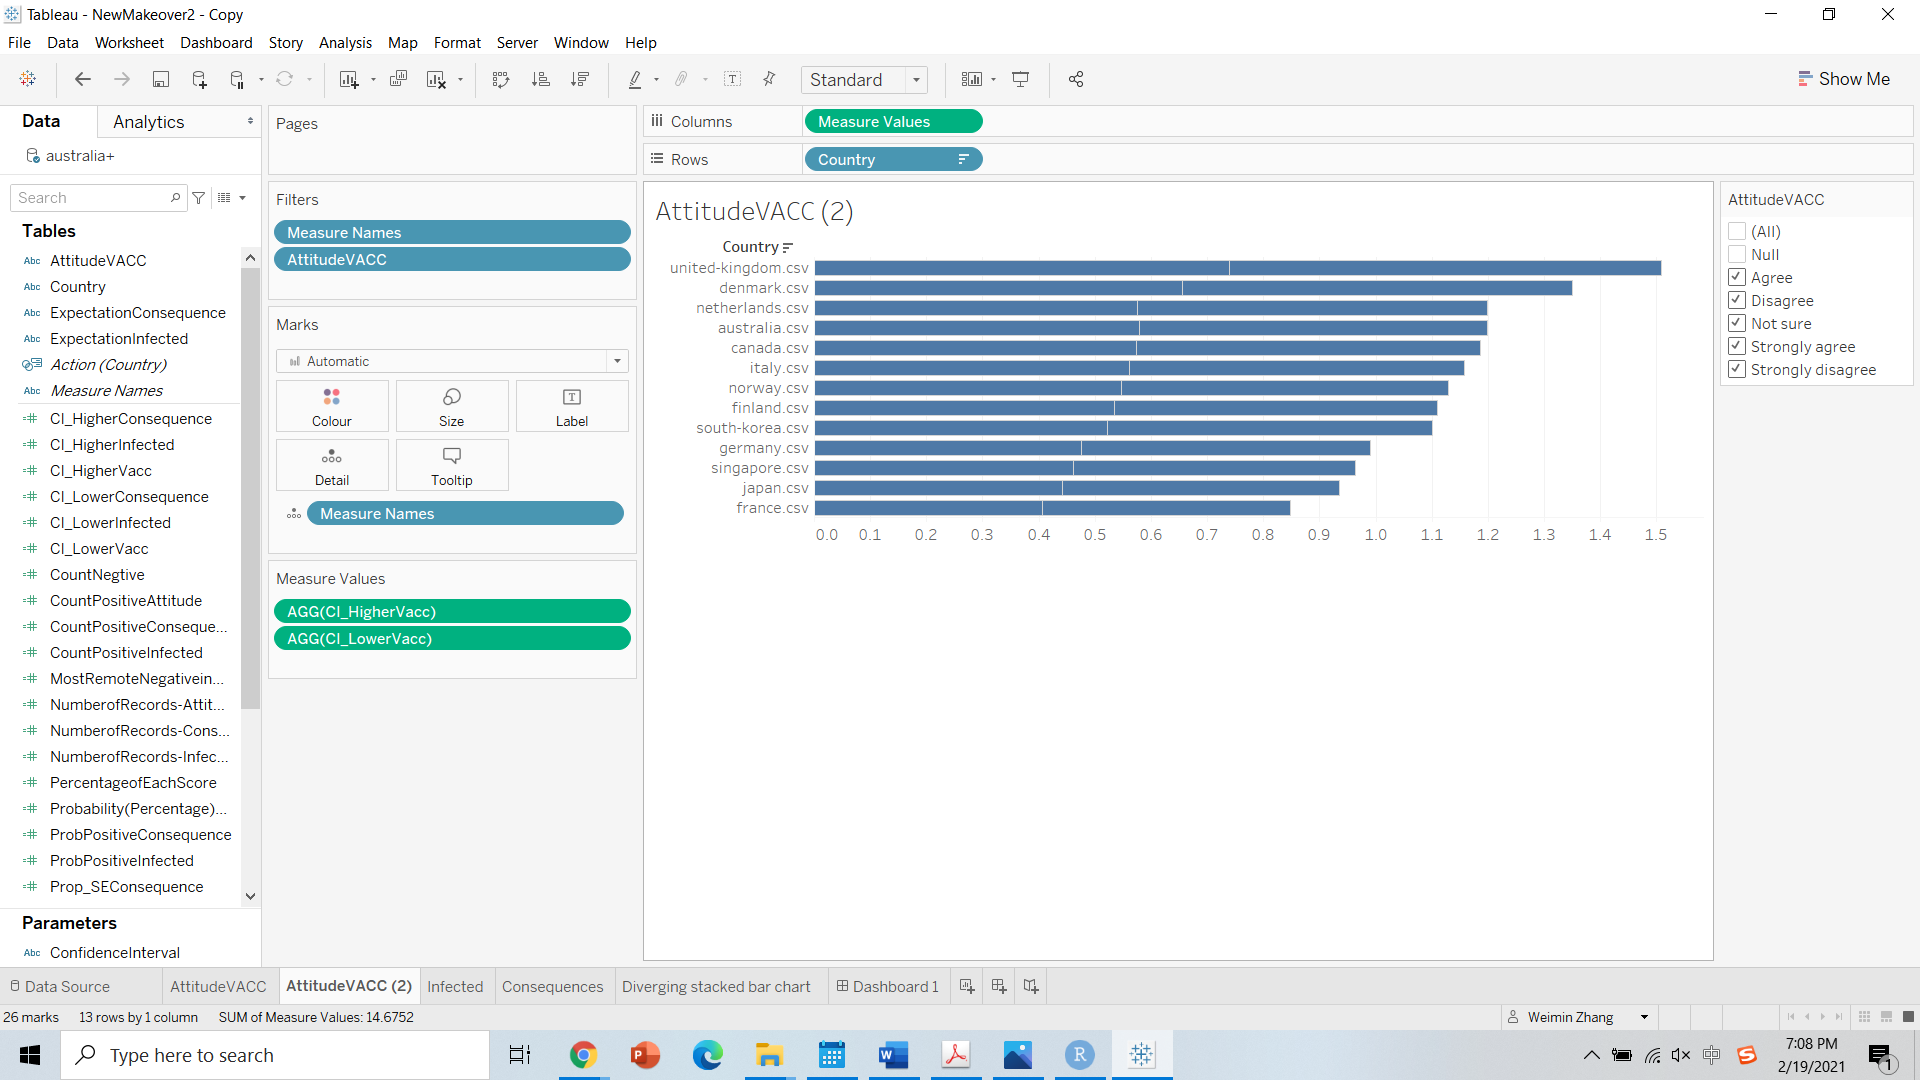This screenshot has width=1920, height=1080.
Task: Open the Presentation Mode icon
Action: tap(1020, 79)
